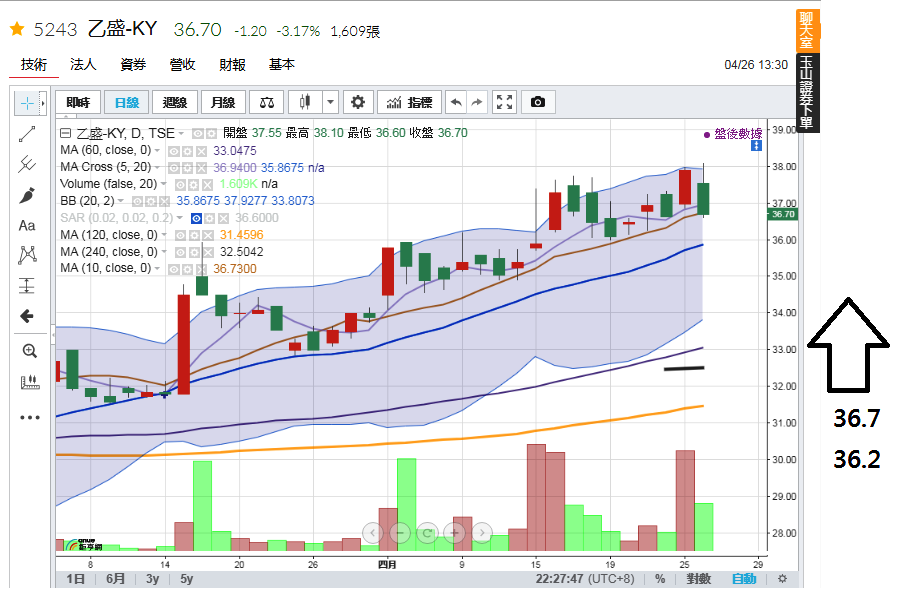
Task: Toggle the 對數 logarithmic scale
Action: coord(699,579)
